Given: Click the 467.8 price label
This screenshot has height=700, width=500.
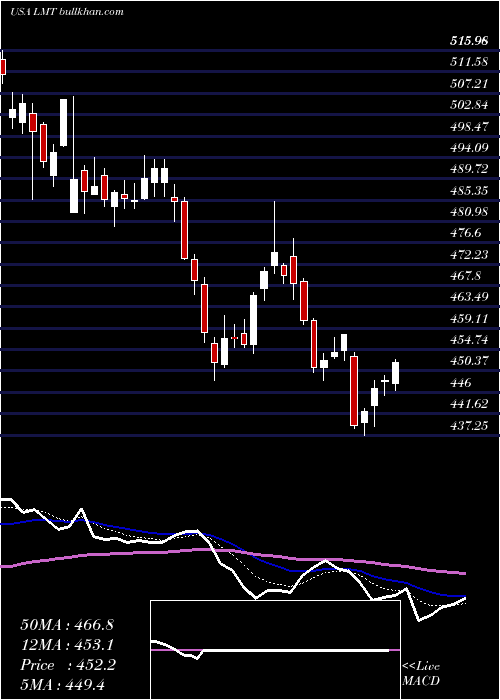Looking at the screenshot, I should 465,276.
